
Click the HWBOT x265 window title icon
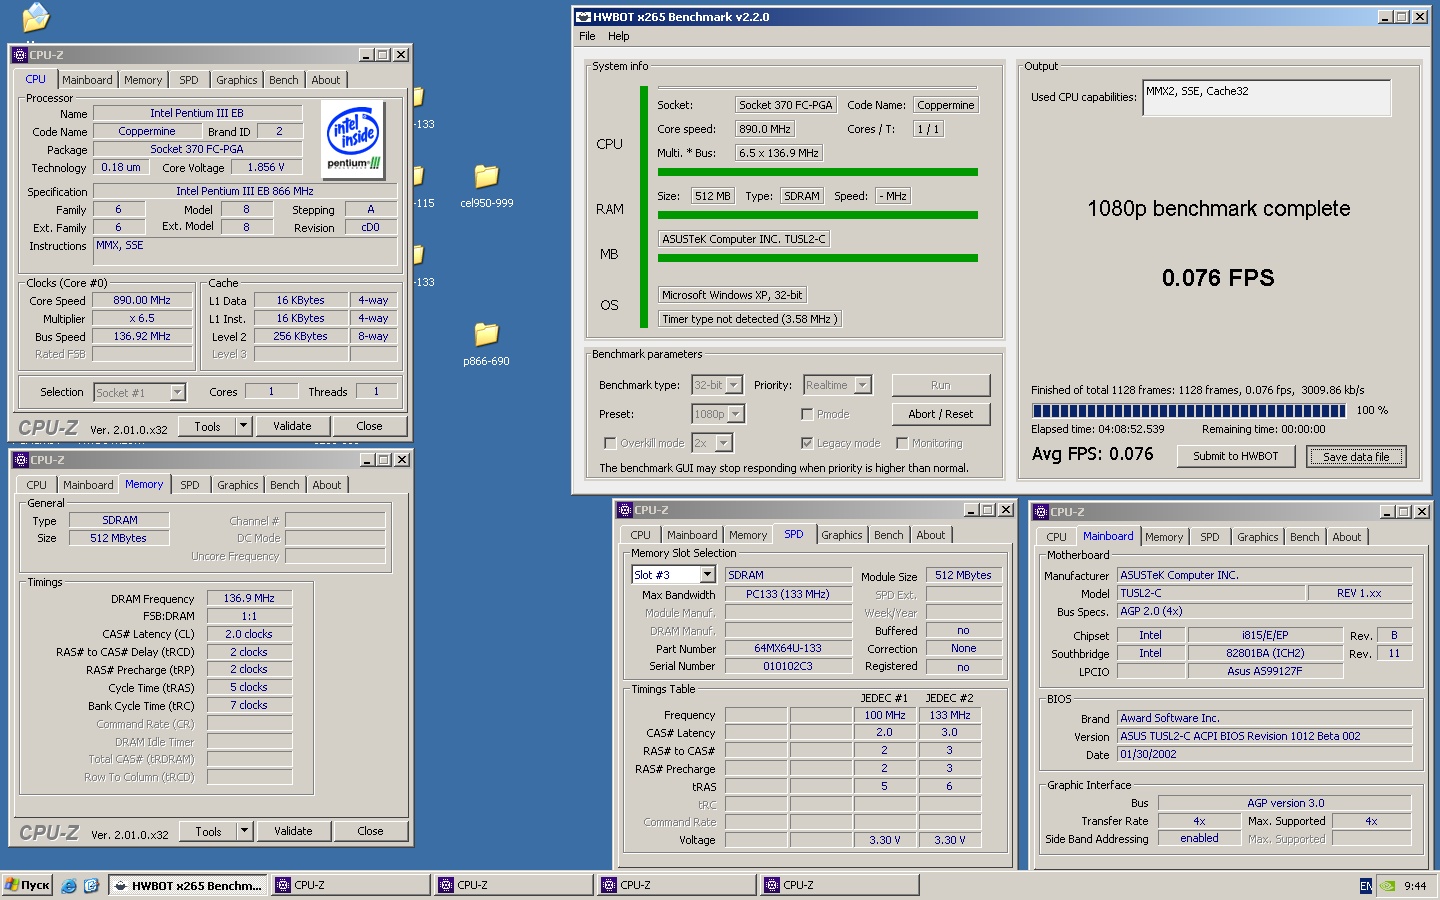[x=583, y=17]
